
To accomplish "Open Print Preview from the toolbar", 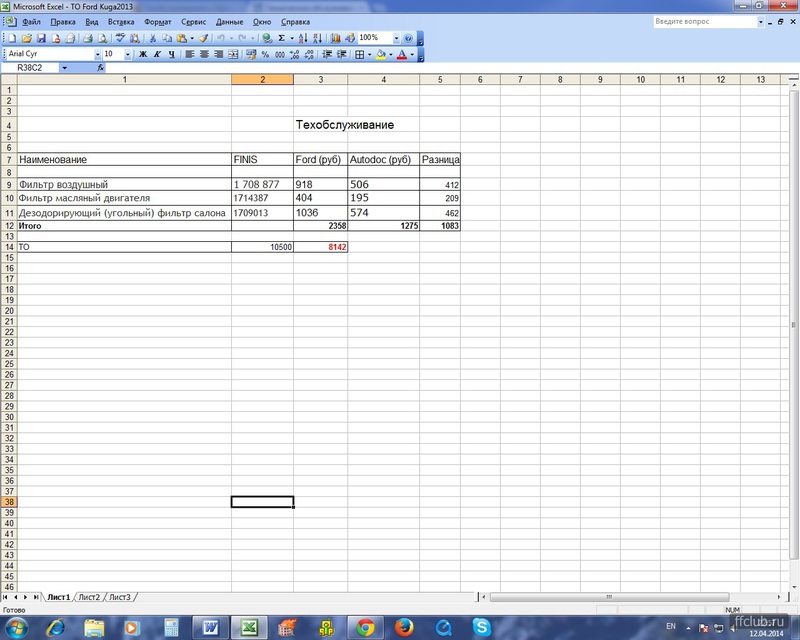I will (x=103, y=38).
